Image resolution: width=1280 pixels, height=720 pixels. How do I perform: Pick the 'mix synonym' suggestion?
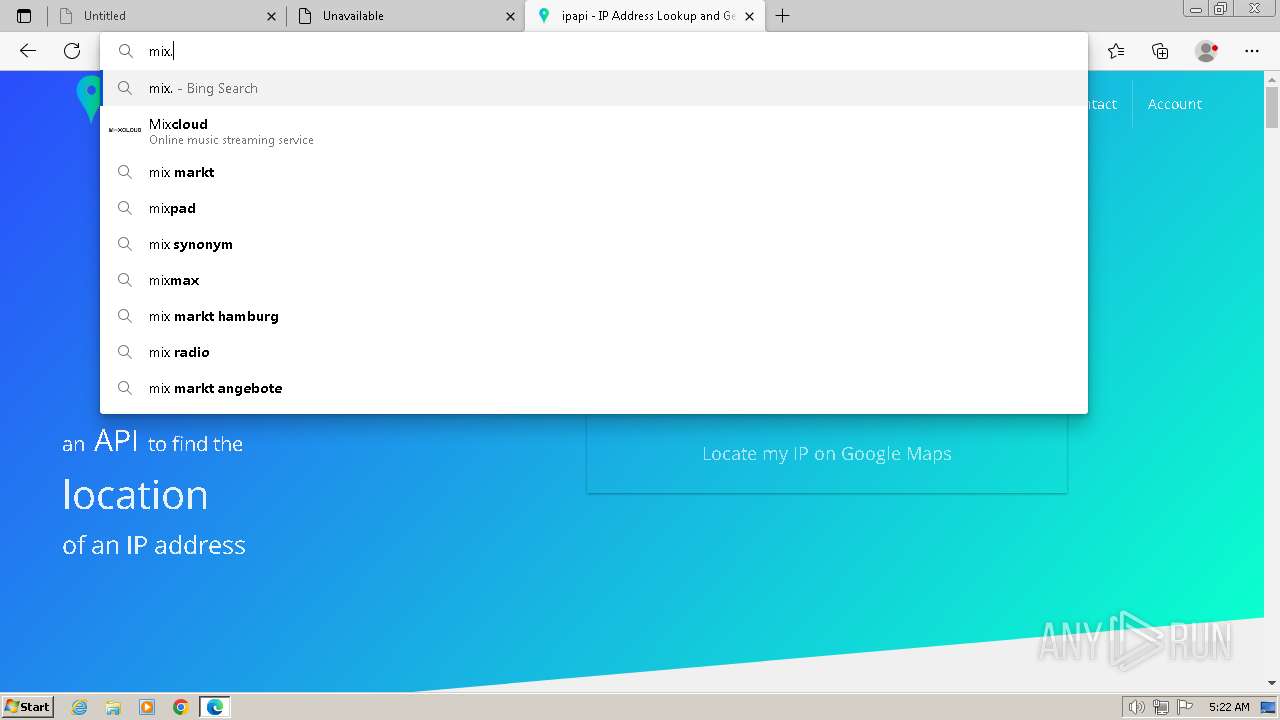click(594, 244)
